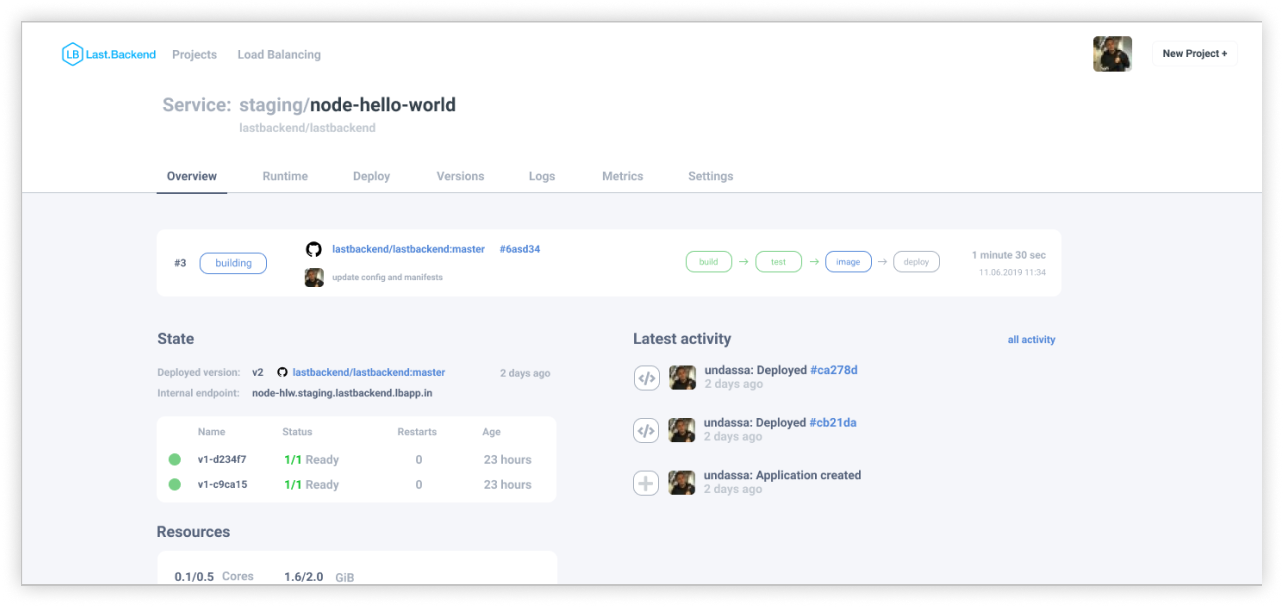Click 1/1 Ready status for v1-c9ca15
The width and height of the screenshot is (1283, 607).
tap(311, 485)
